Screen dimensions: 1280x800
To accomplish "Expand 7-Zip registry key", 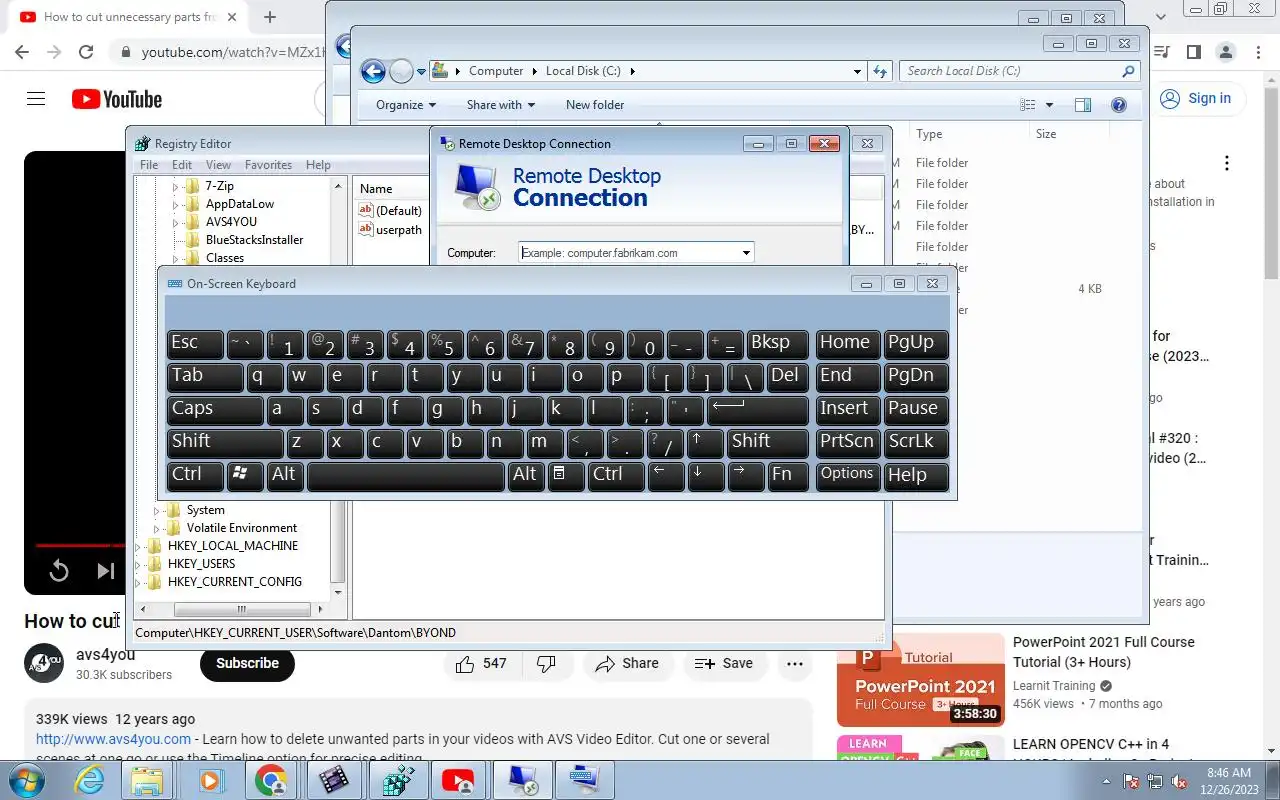I will point(175,186).
